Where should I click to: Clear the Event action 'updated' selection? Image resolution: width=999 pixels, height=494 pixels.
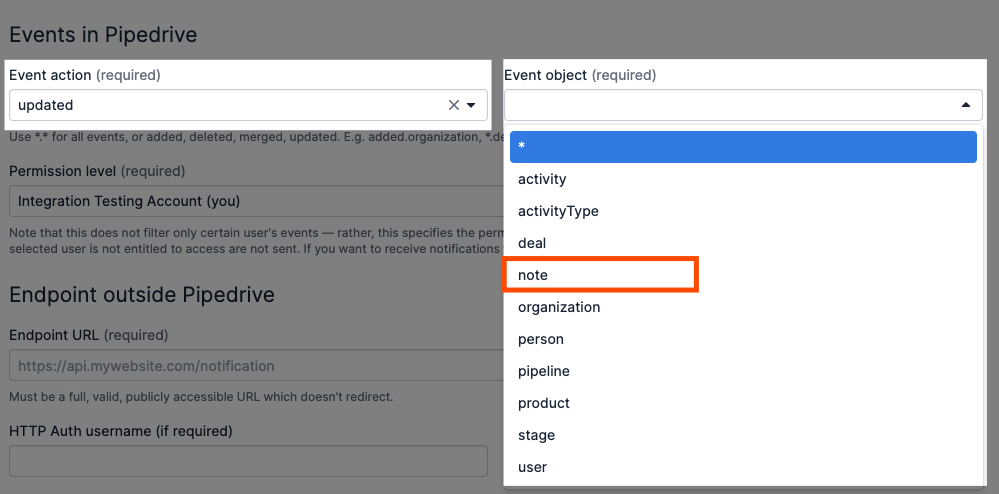click(454, 105)
